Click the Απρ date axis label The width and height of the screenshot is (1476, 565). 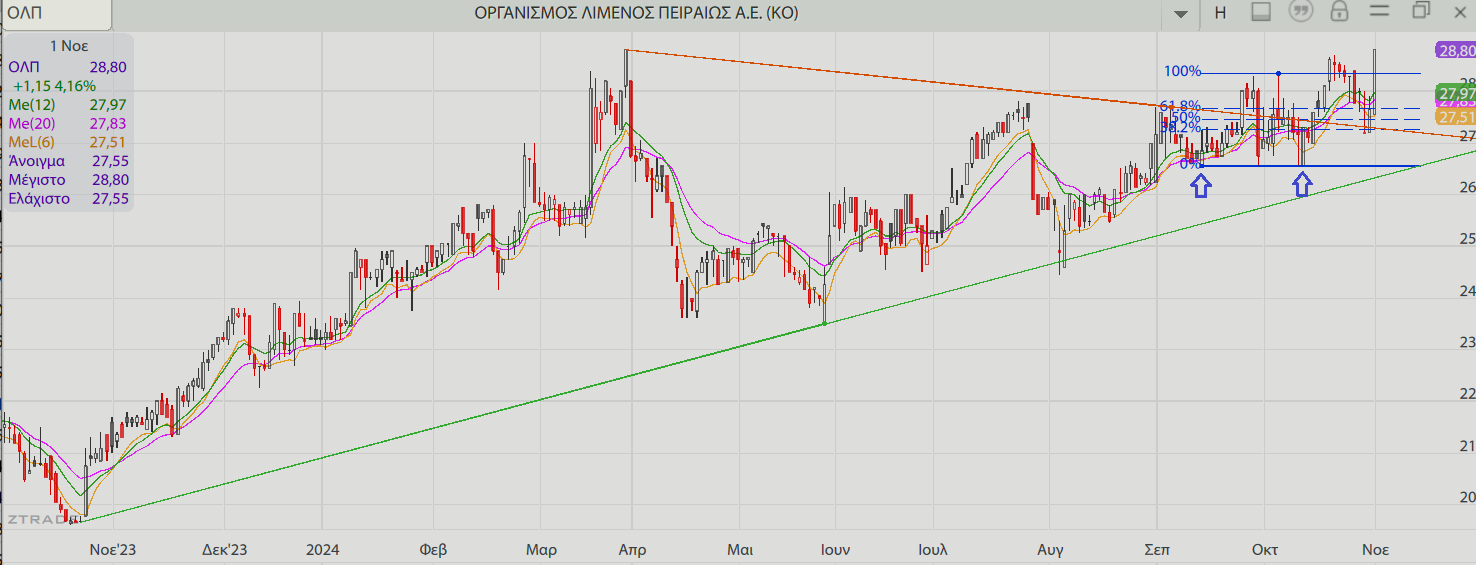point(632,549)
